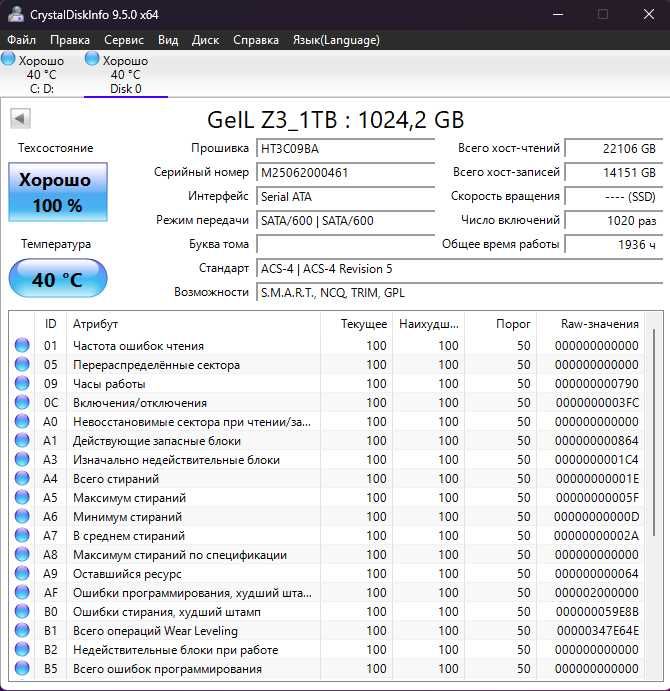670x691 pixels.
Task: Open the Сервис menu
Action: pyautogui.click(x=124, y=40)
